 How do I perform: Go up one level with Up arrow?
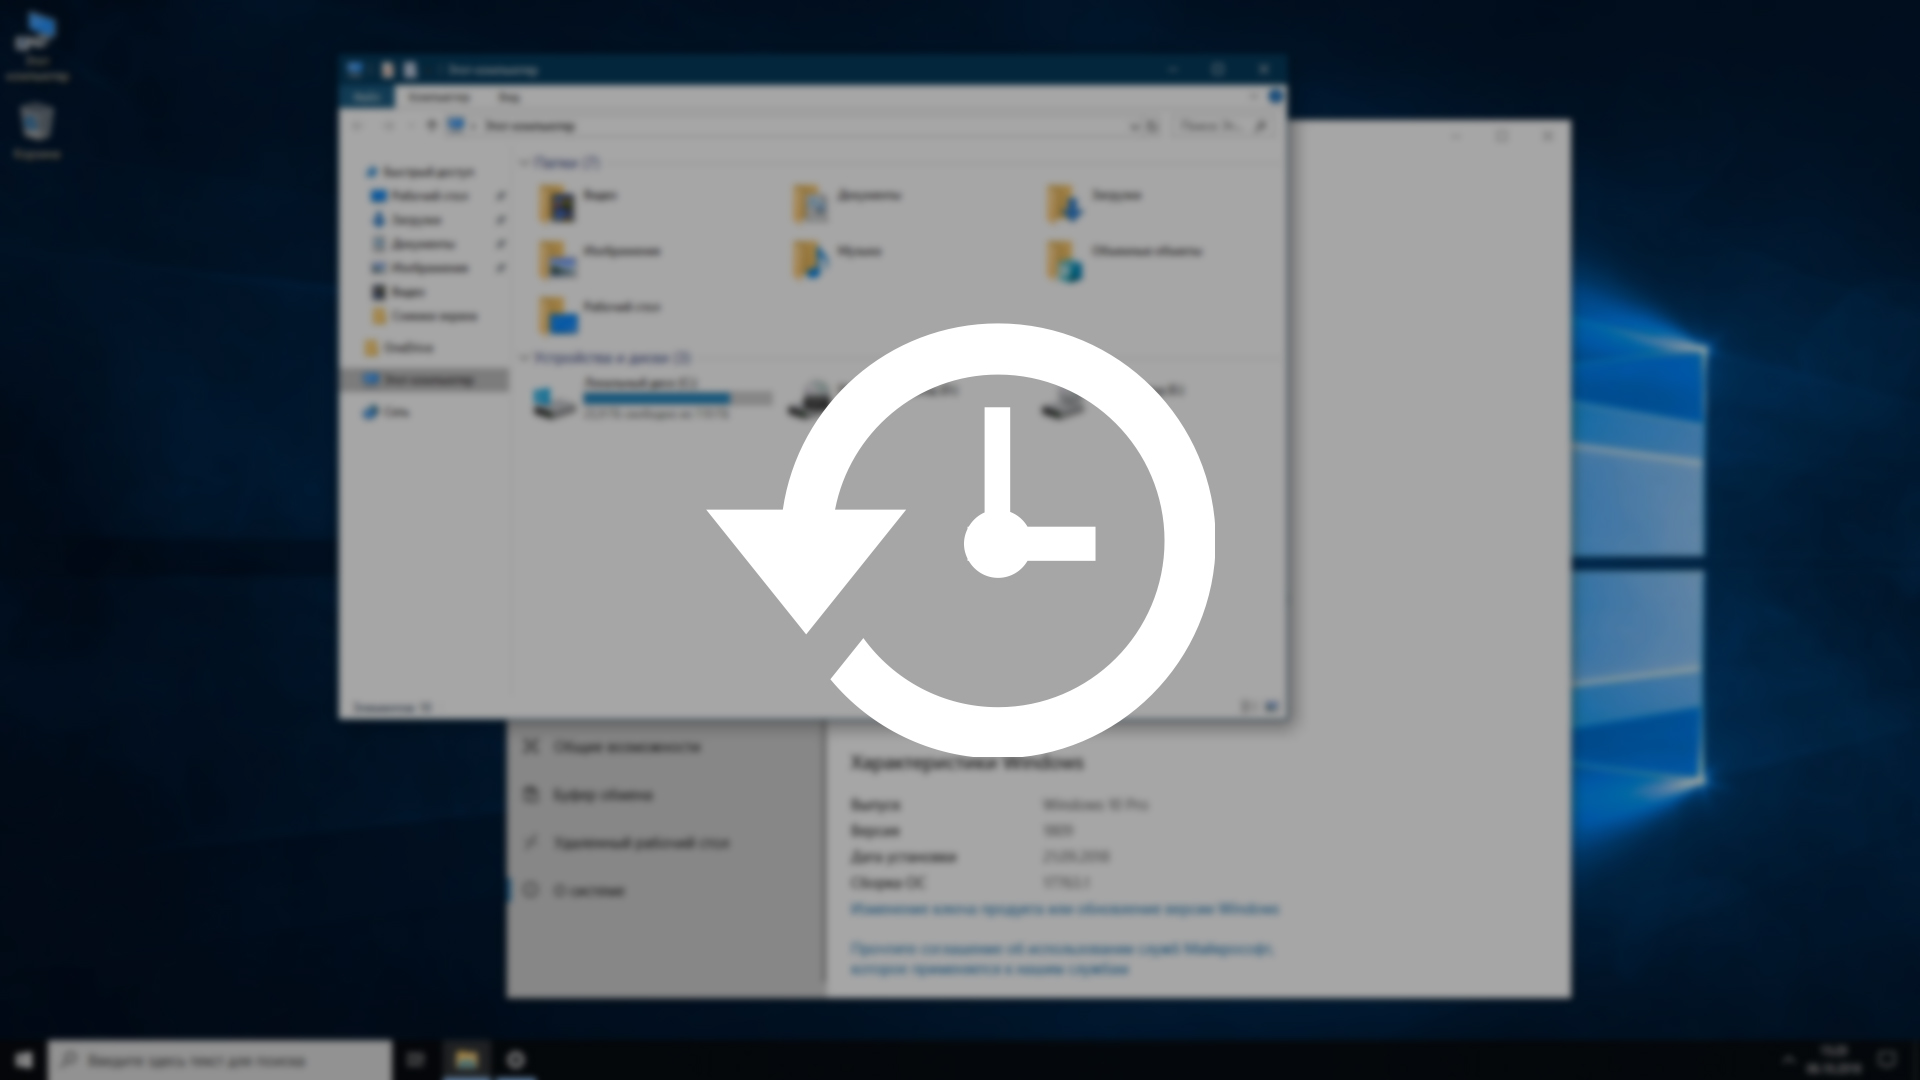[x=432, y=126]
